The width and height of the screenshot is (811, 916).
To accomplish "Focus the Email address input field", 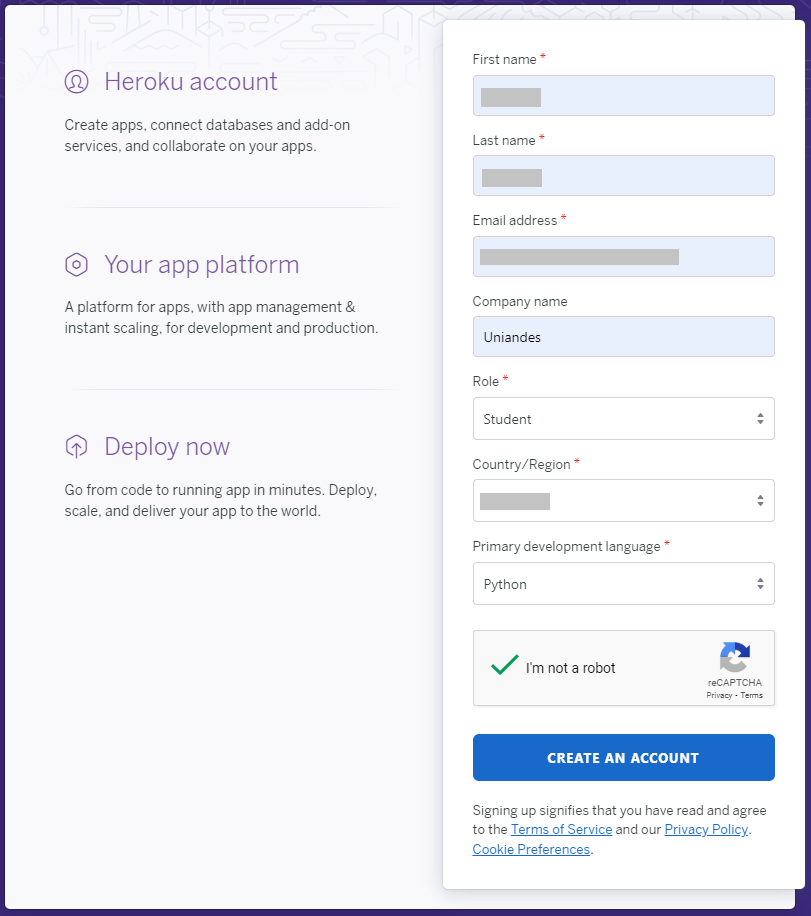I will point(623,256).
